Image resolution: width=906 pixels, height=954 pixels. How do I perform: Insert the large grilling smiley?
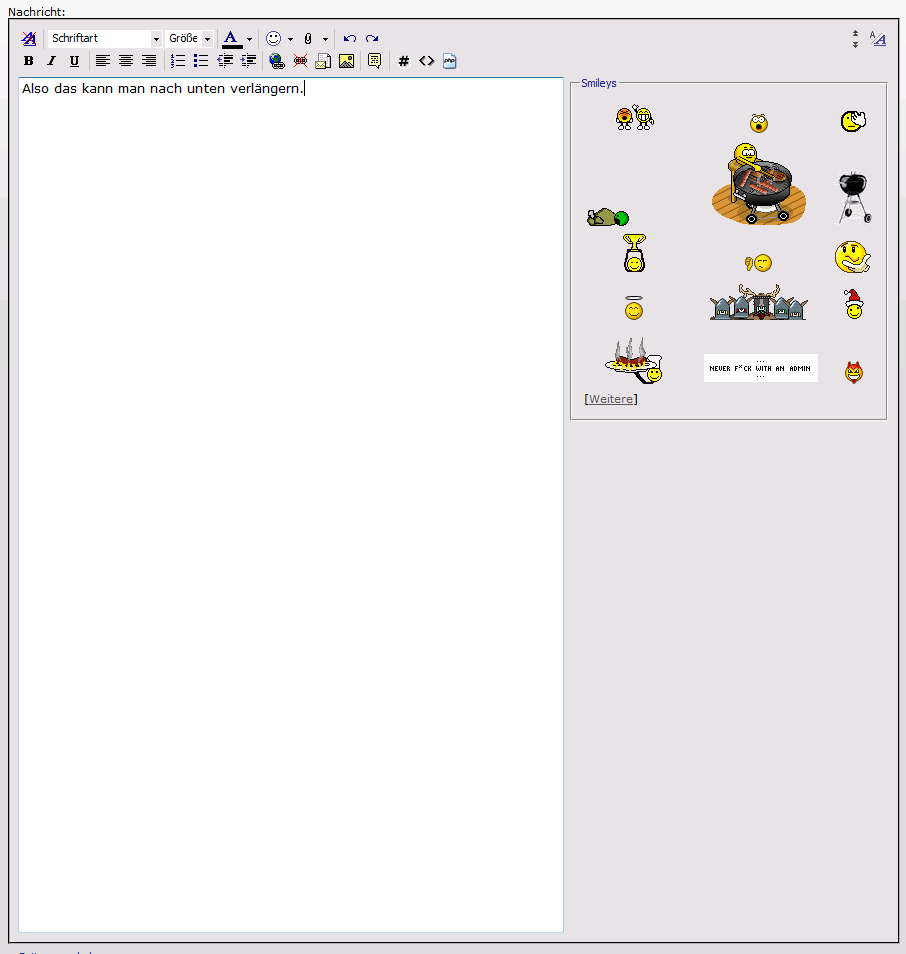[759, 184]
